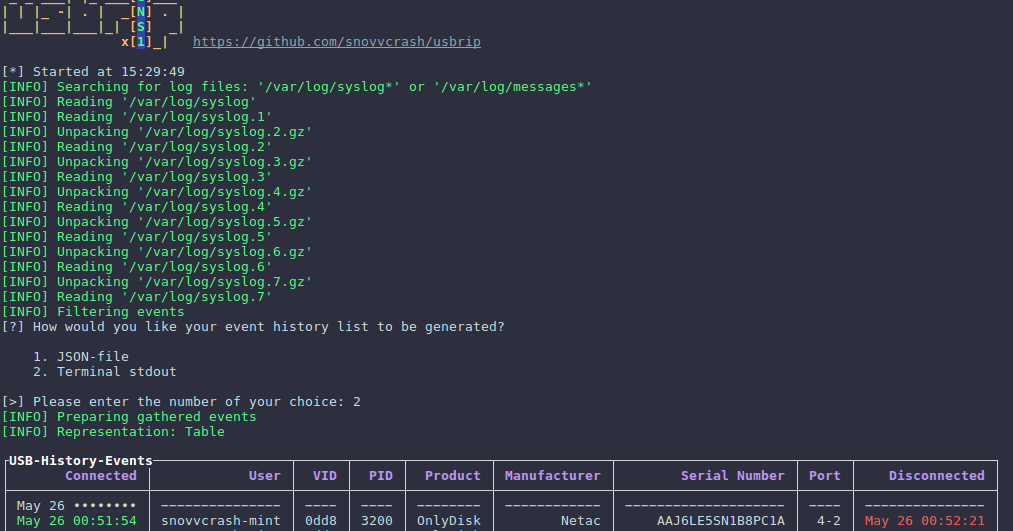Click the Unpacking syslog.2.gz log line

(157, 132)
